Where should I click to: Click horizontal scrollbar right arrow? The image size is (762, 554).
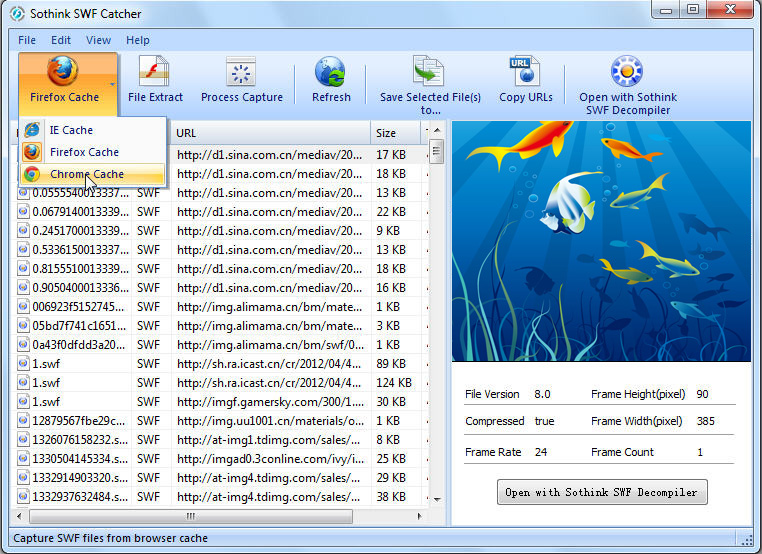(420, 516)
